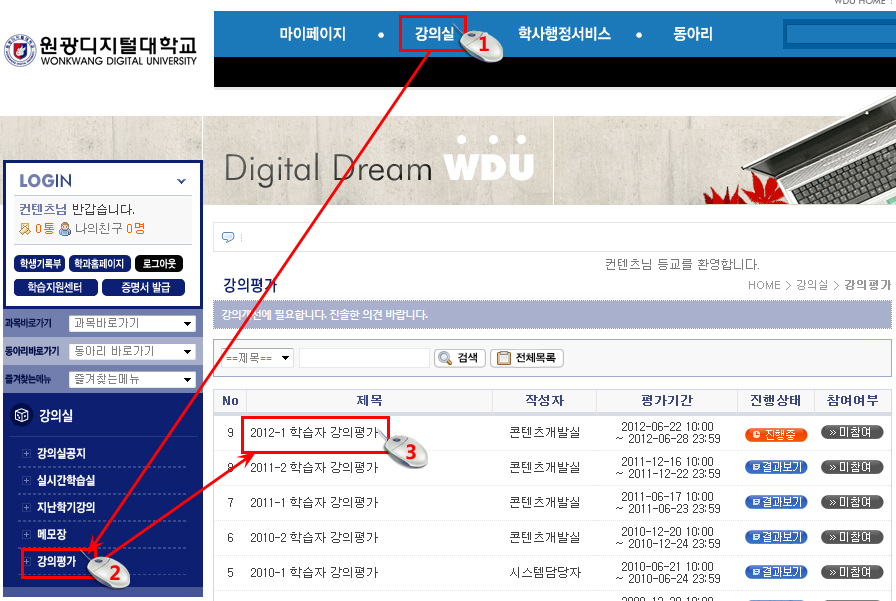Click the message envelope icon in login box
The image size is (896, 601).
[26, 229]
